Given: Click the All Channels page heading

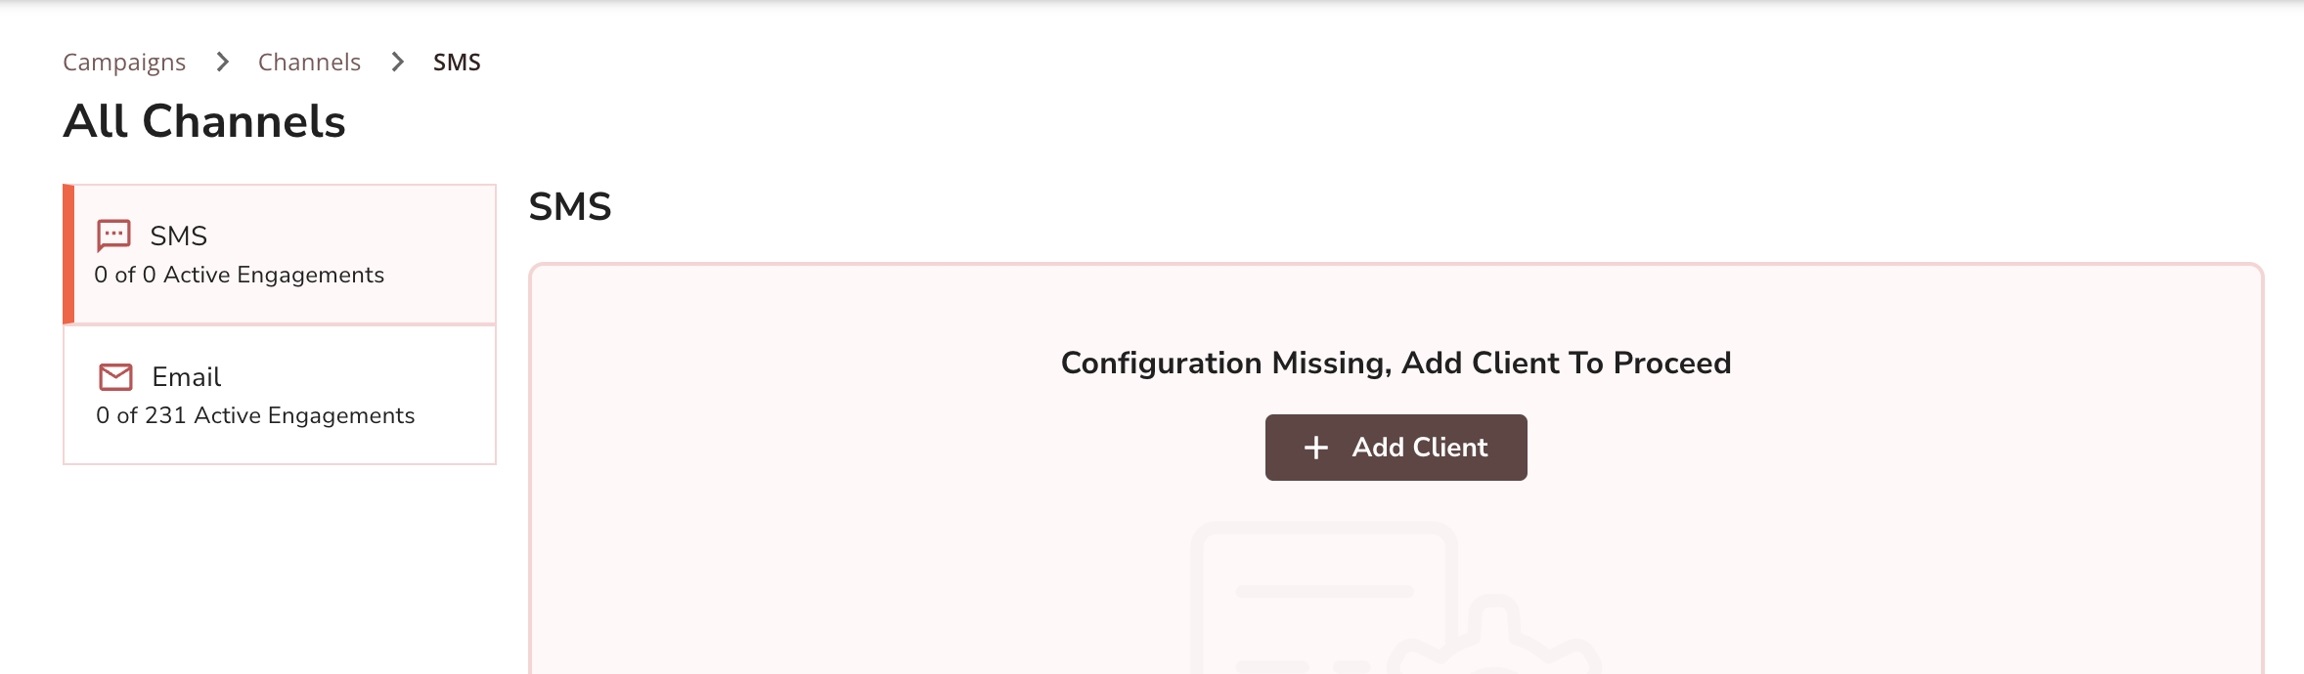Looking at the screenshot, I should tap(204, 122).
